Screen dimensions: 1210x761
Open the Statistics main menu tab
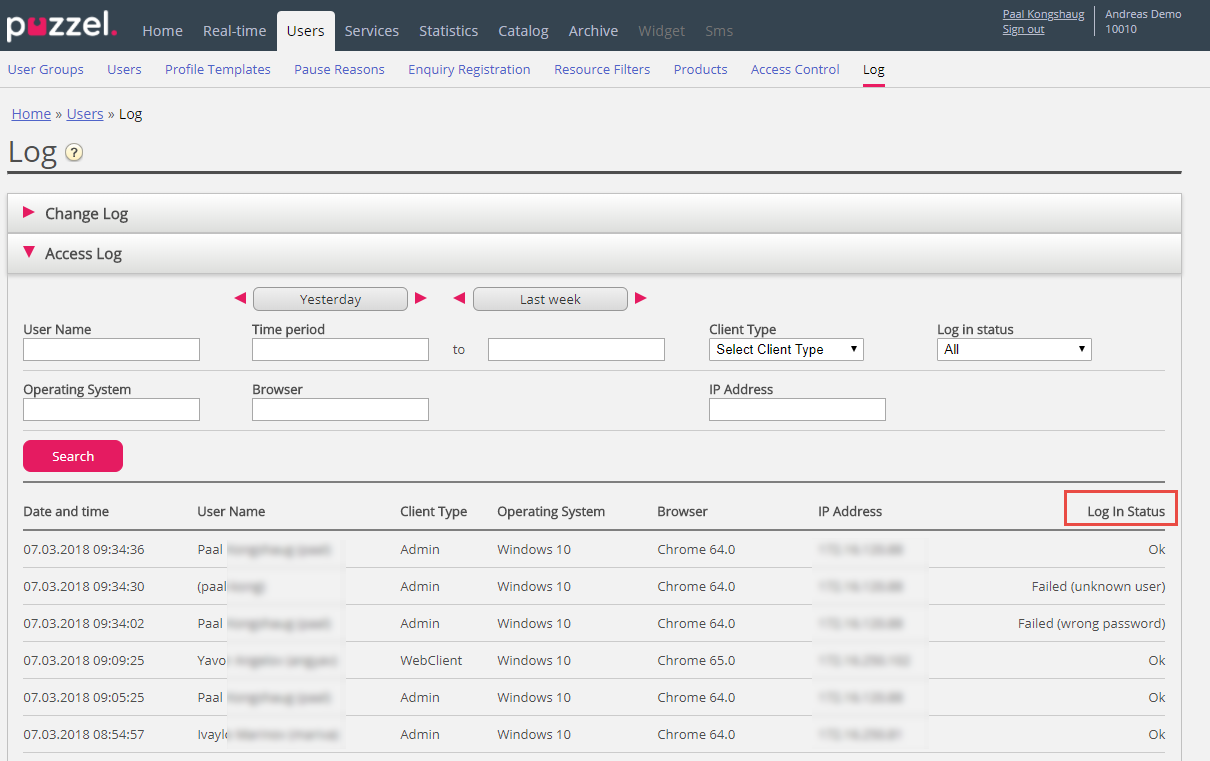point(448,31)
